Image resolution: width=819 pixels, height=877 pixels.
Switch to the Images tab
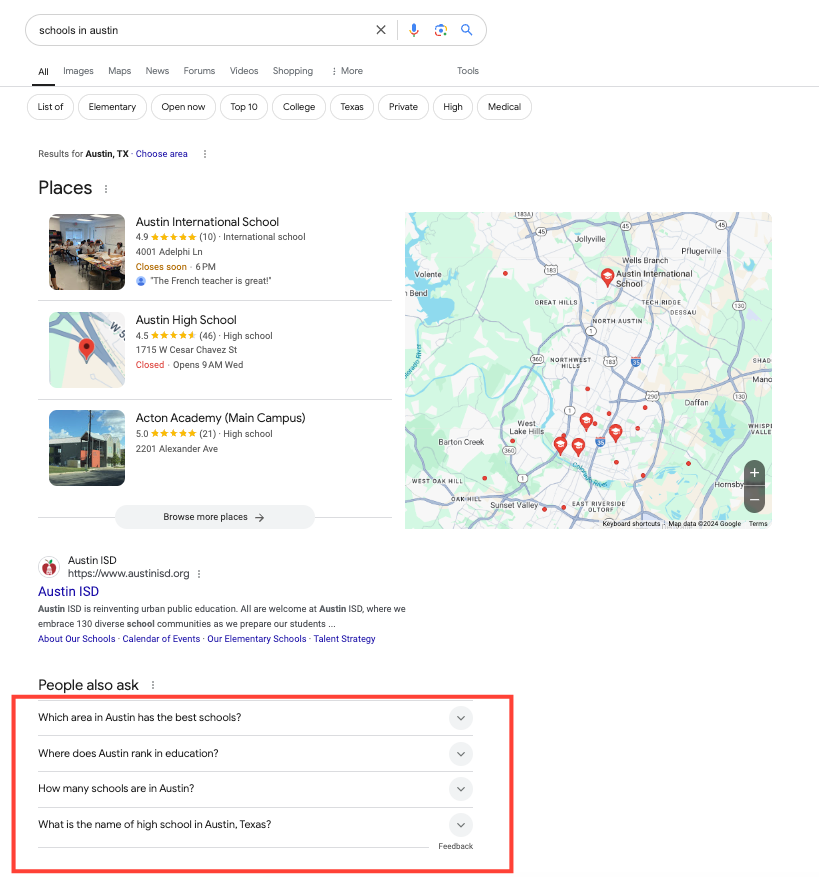(x=78, y=71)
